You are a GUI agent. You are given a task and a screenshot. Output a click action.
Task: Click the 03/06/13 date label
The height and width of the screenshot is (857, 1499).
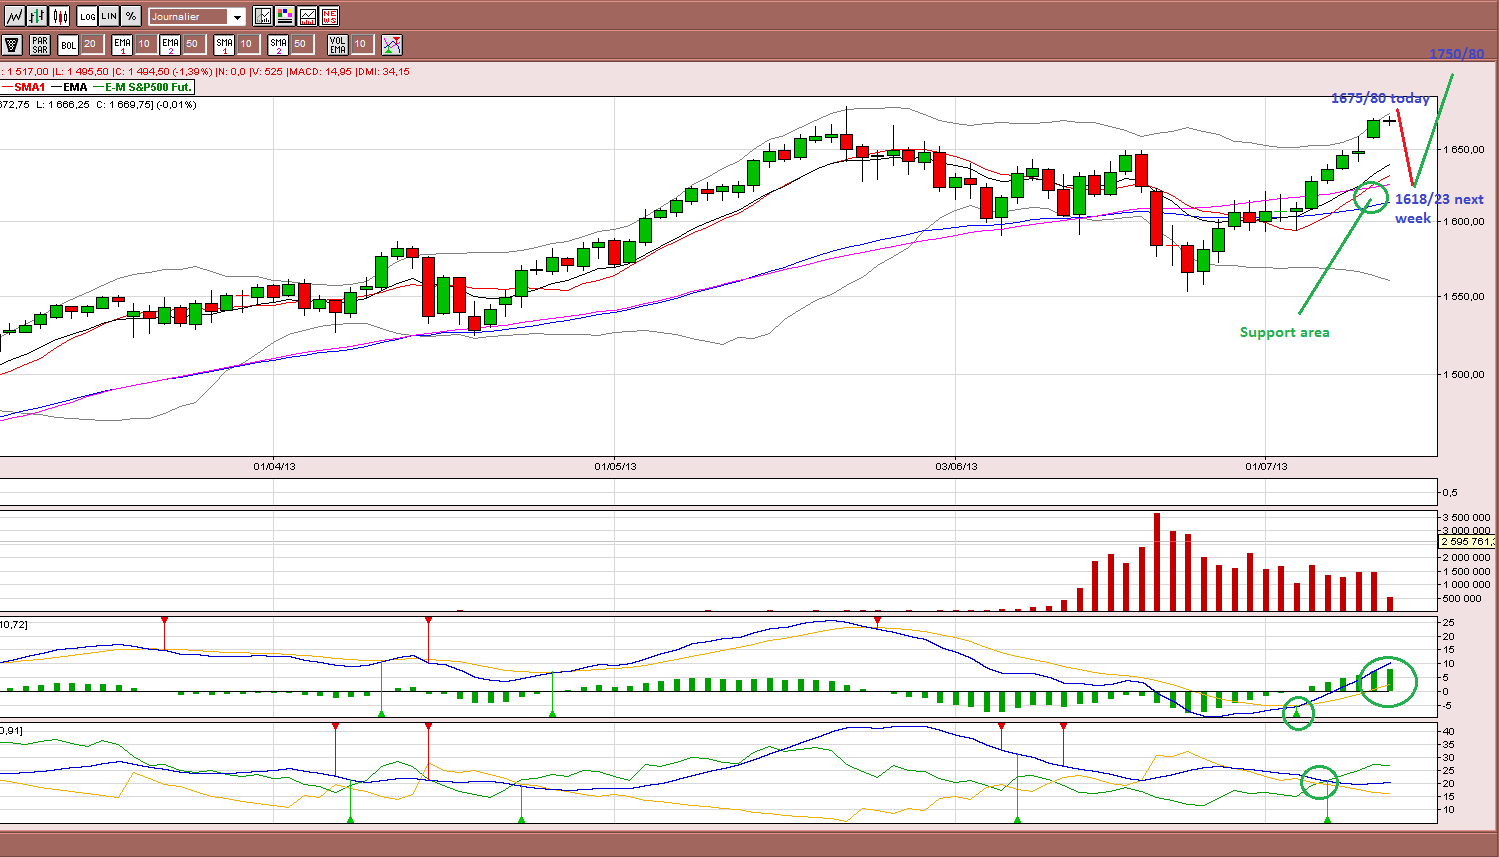pyautogui.click(x=956, y=467)
